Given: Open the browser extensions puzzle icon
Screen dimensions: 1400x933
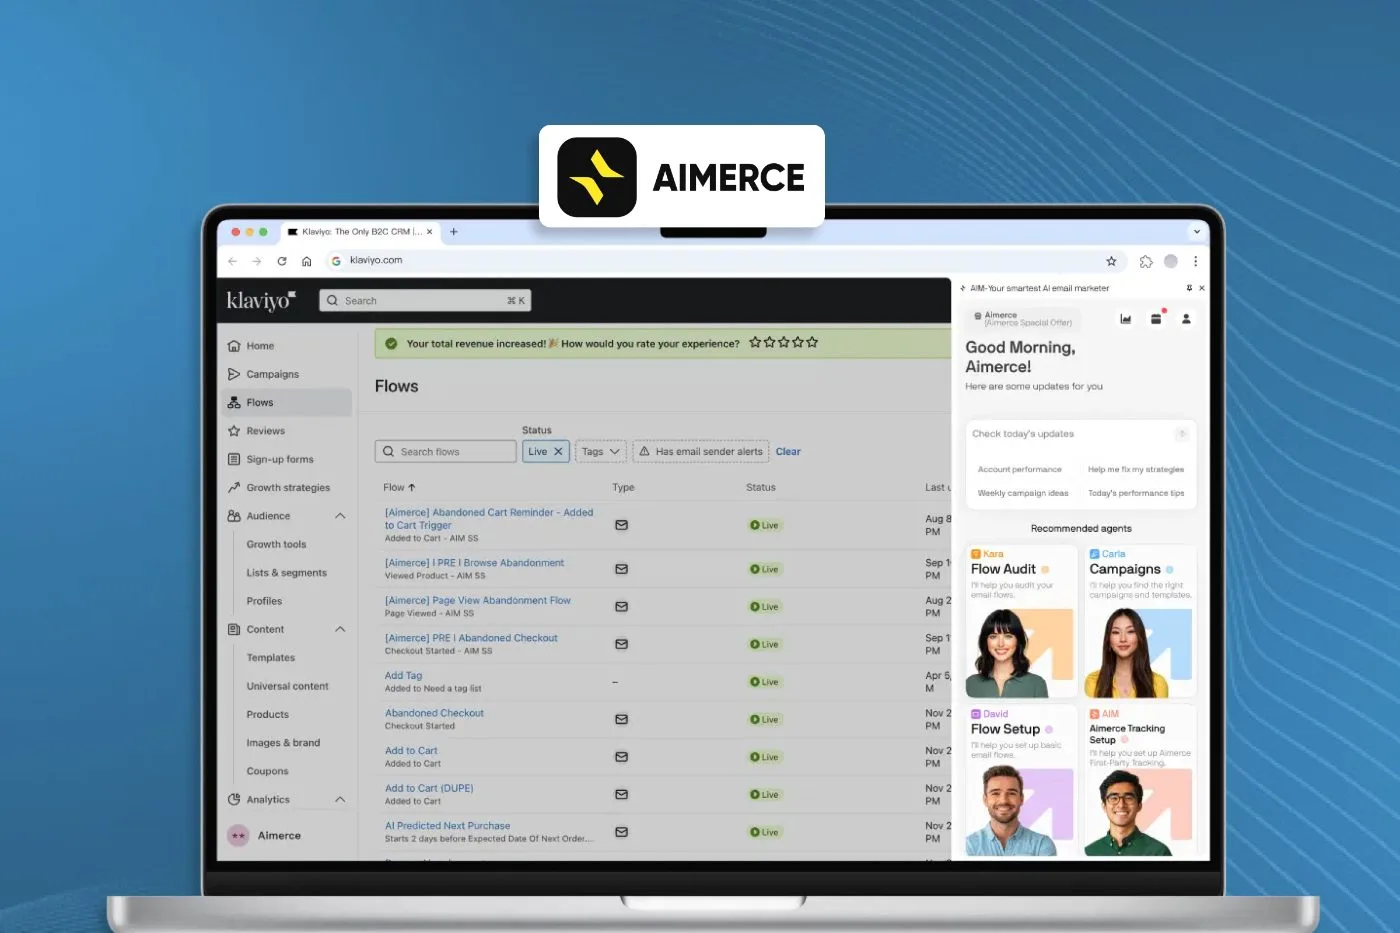Looking at the screenshot, I should tap(1146, 261).
